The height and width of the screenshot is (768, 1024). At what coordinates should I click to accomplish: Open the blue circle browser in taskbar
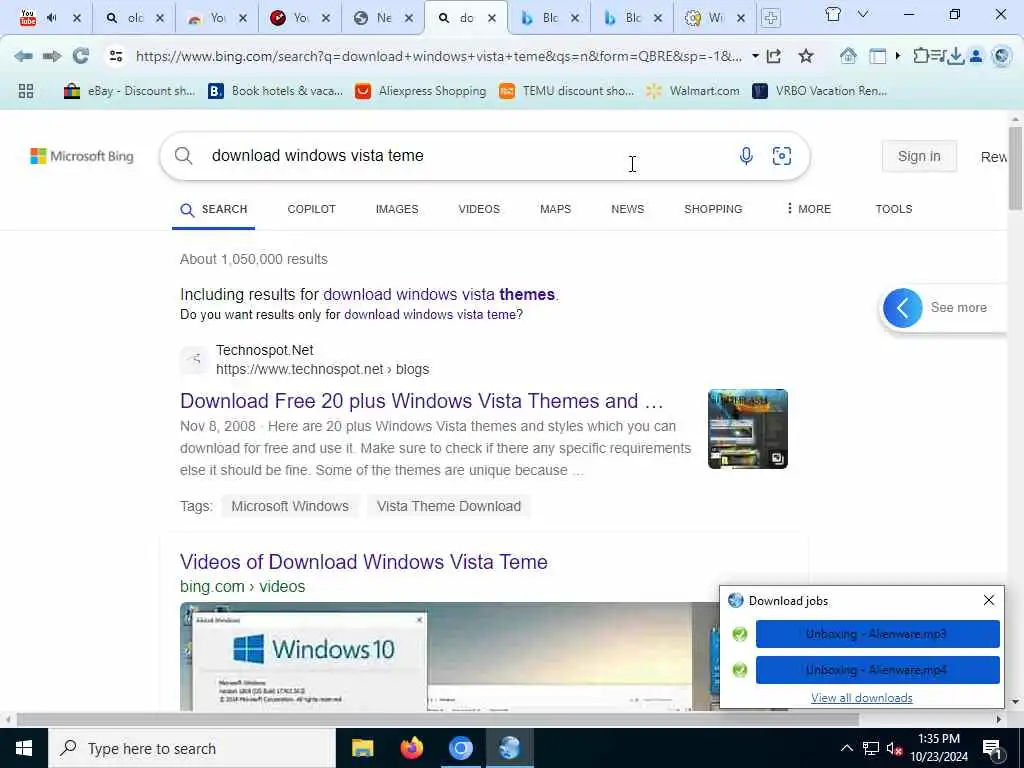point(460,748)
